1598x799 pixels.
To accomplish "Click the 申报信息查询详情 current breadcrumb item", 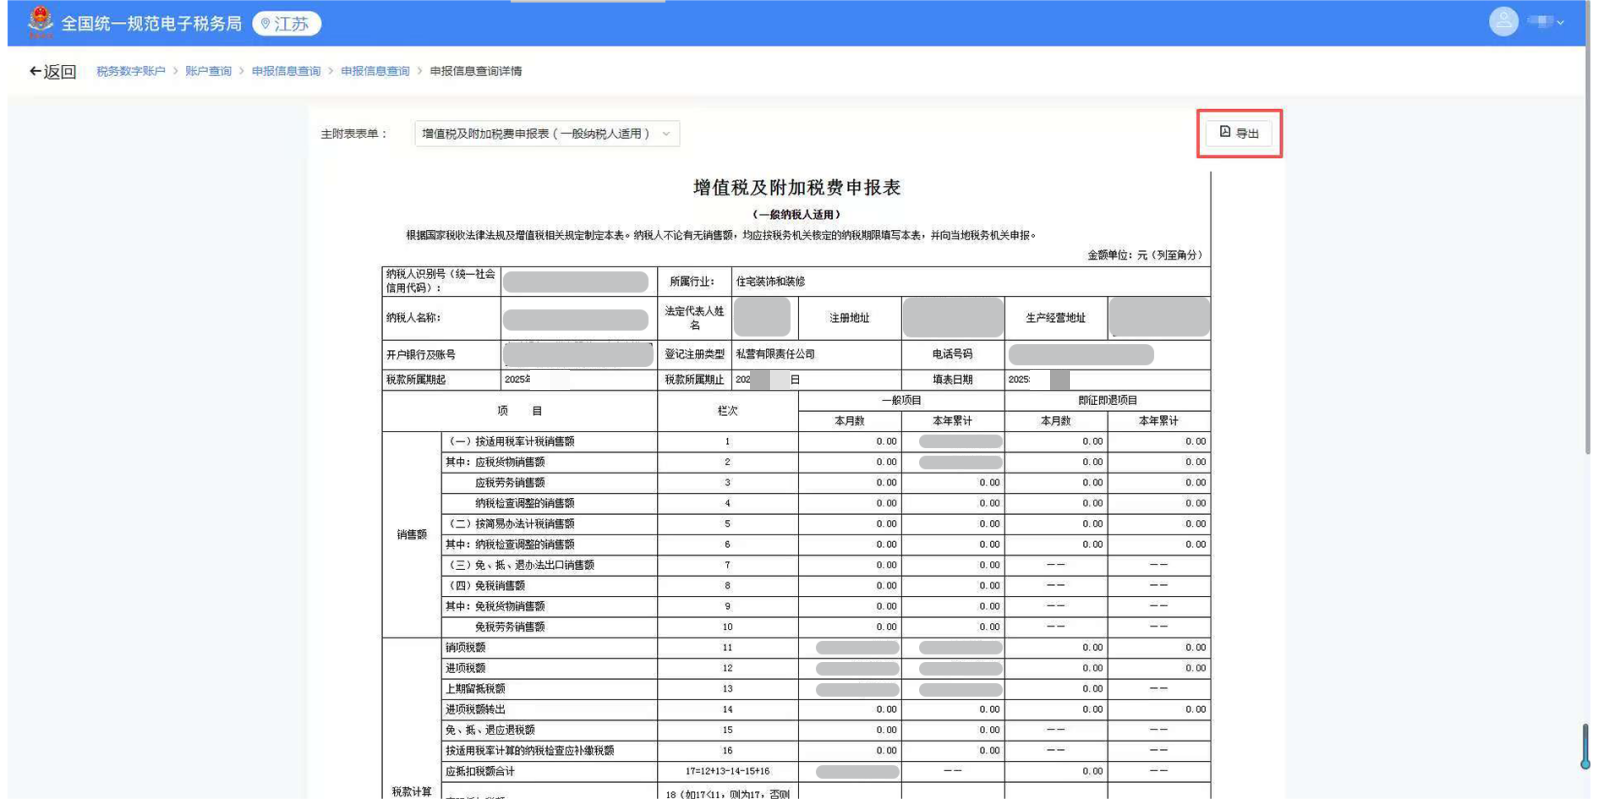I will tap(476, 71).
